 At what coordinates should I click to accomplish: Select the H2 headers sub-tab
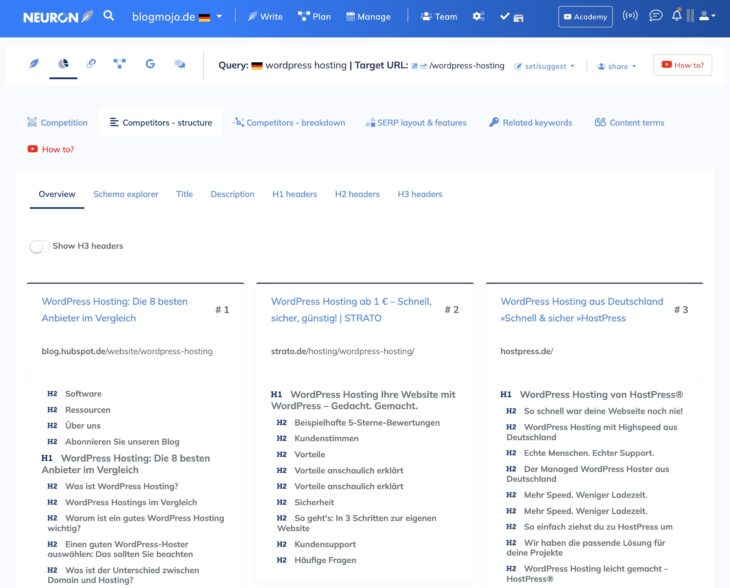[357, 194]
